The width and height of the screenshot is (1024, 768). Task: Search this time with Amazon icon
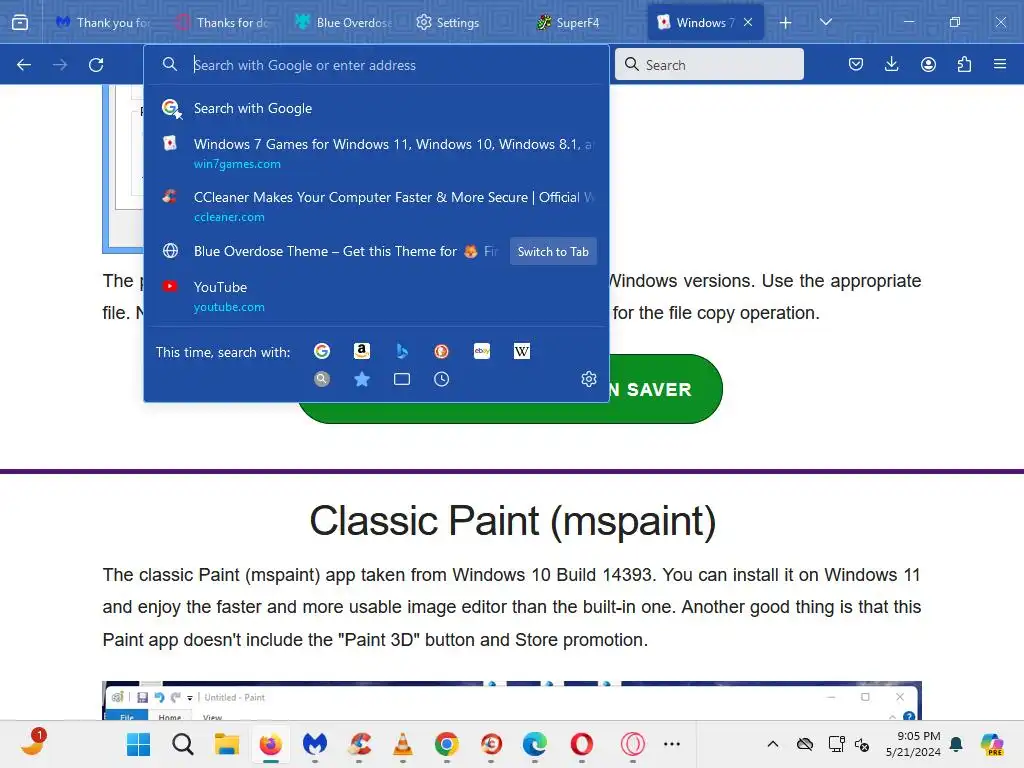(362, 351)
